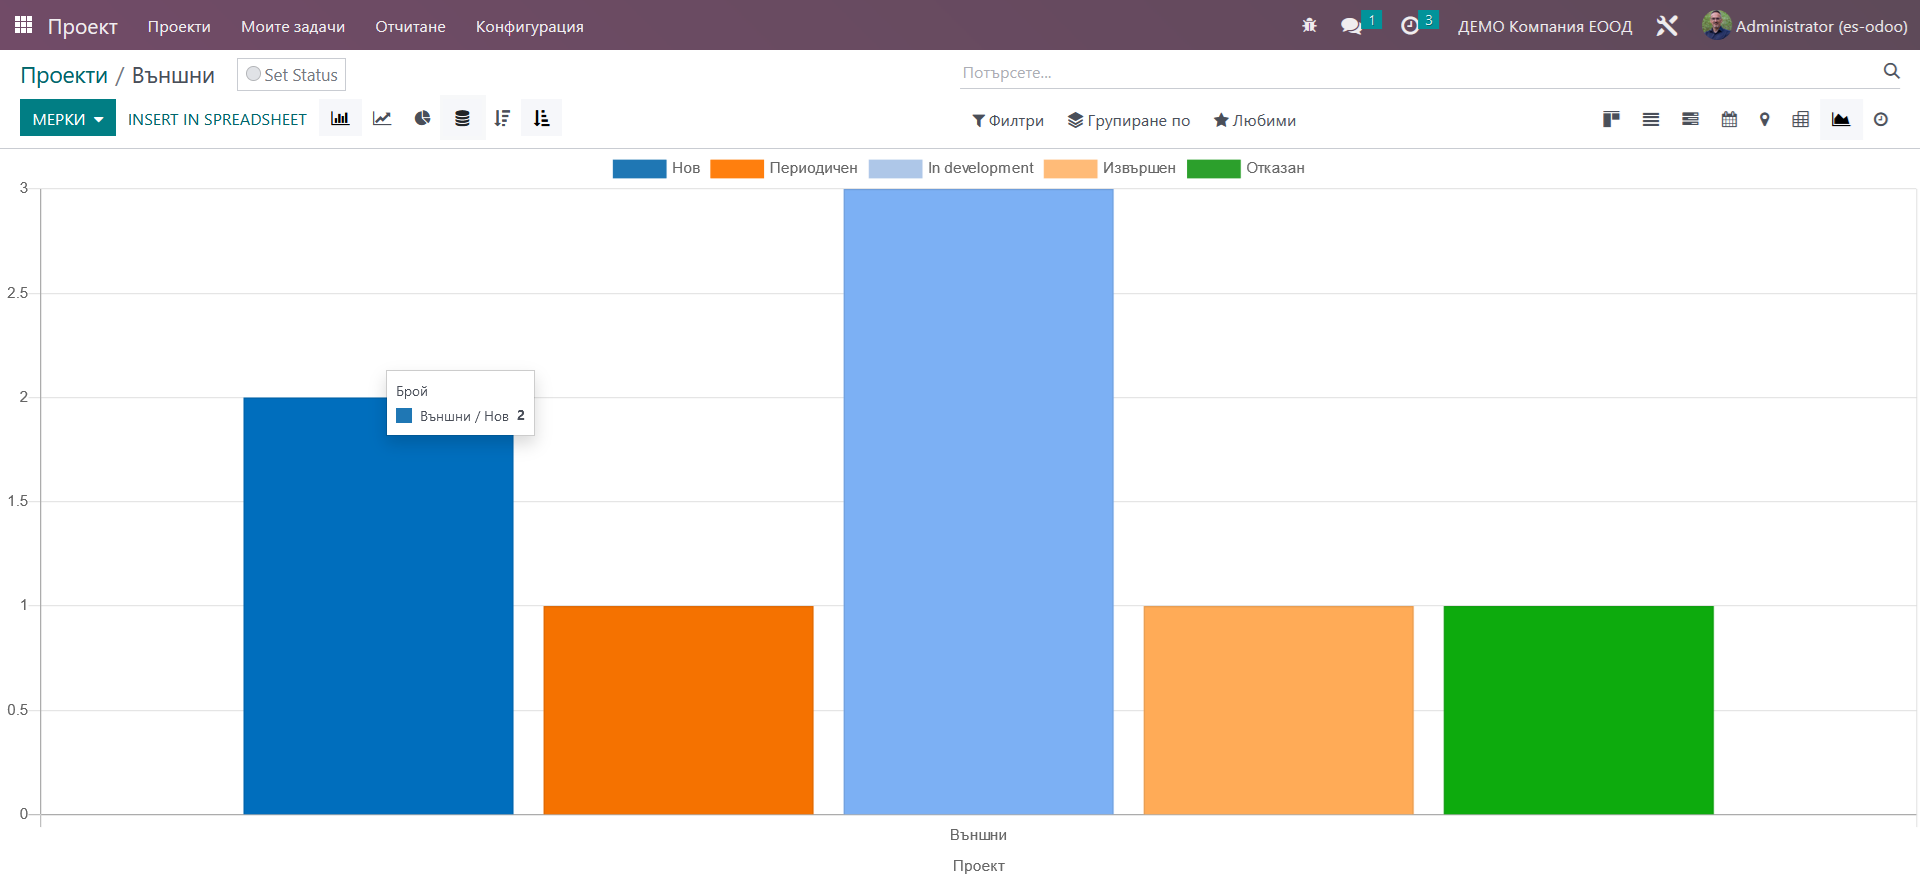Hide the Отказан series in legend
The height and width of the screenshot is (880, 1920).
click(1246, 168)
